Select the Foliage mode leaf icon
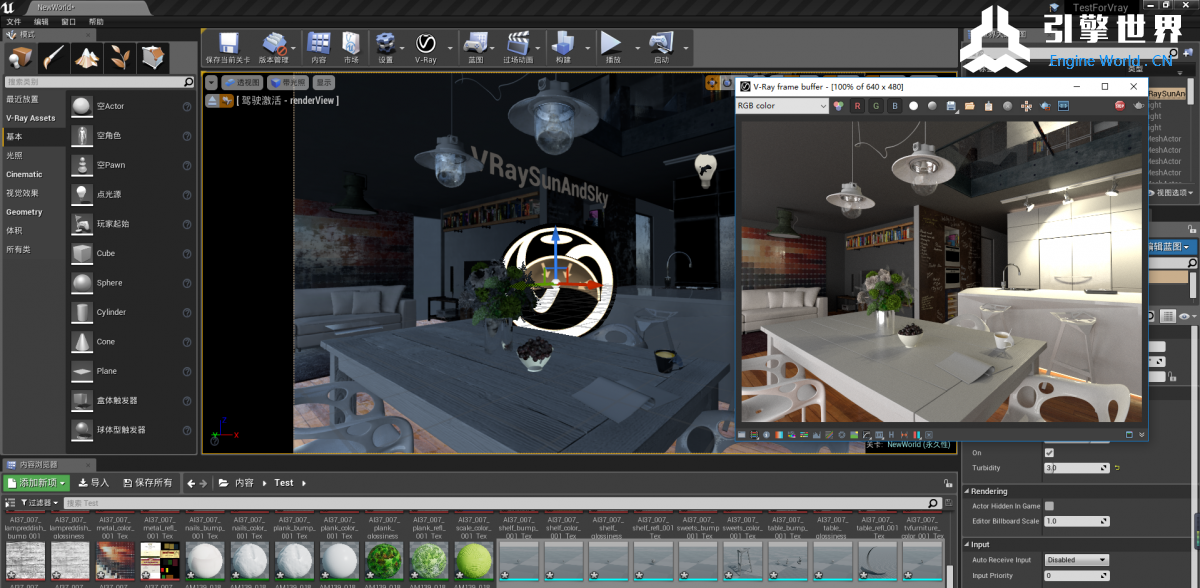This screenshot has width=1200, height=588. point(120,57)
